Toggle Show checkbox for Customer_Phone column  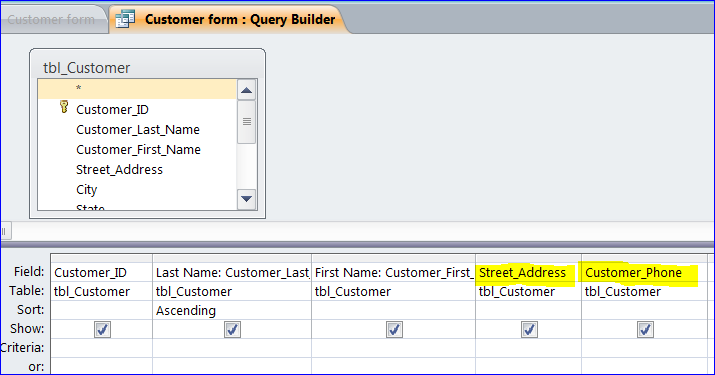(645, 329)
